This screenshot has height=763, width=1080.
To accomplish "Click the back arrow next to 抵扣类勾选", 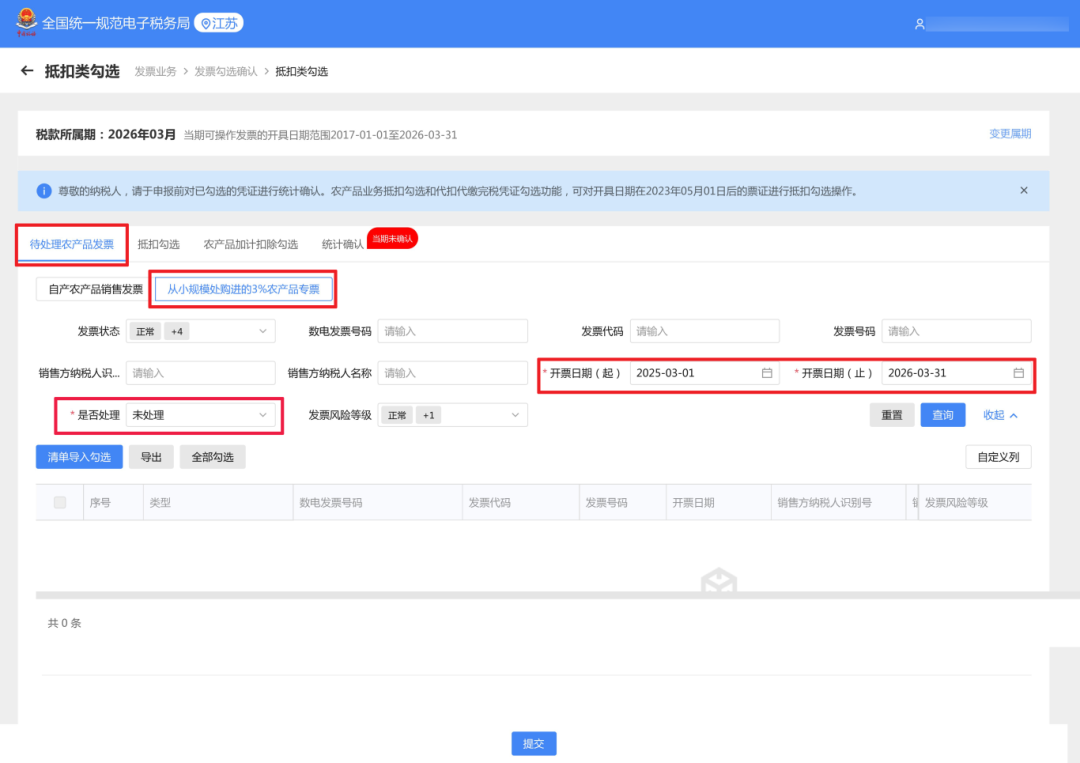I will click(x=27, y=70).
